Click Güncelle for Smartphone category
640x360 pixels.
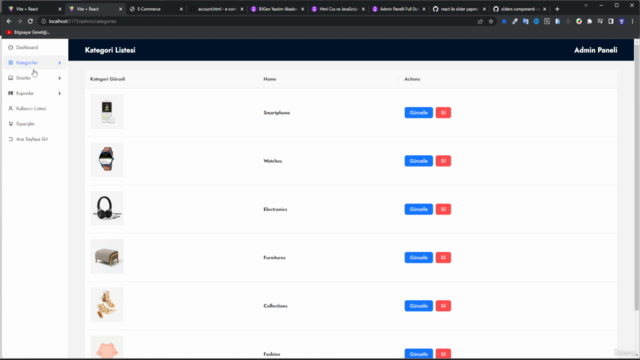coord(418,113)
